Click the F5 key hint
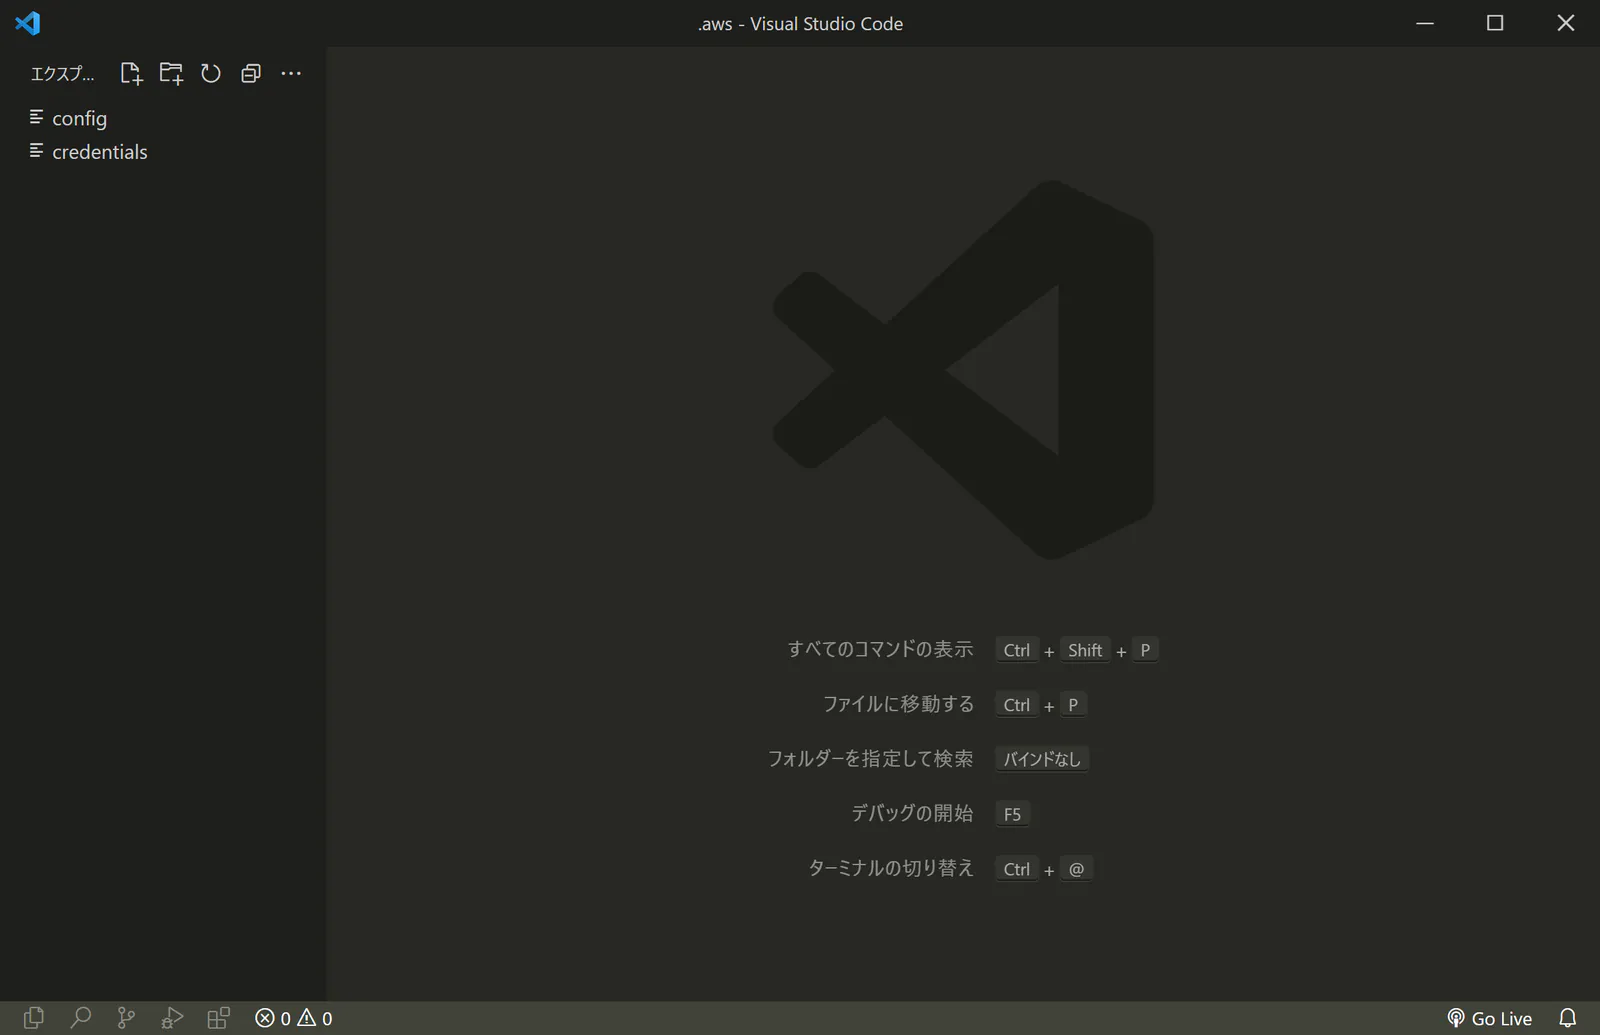 (1012, 814)
